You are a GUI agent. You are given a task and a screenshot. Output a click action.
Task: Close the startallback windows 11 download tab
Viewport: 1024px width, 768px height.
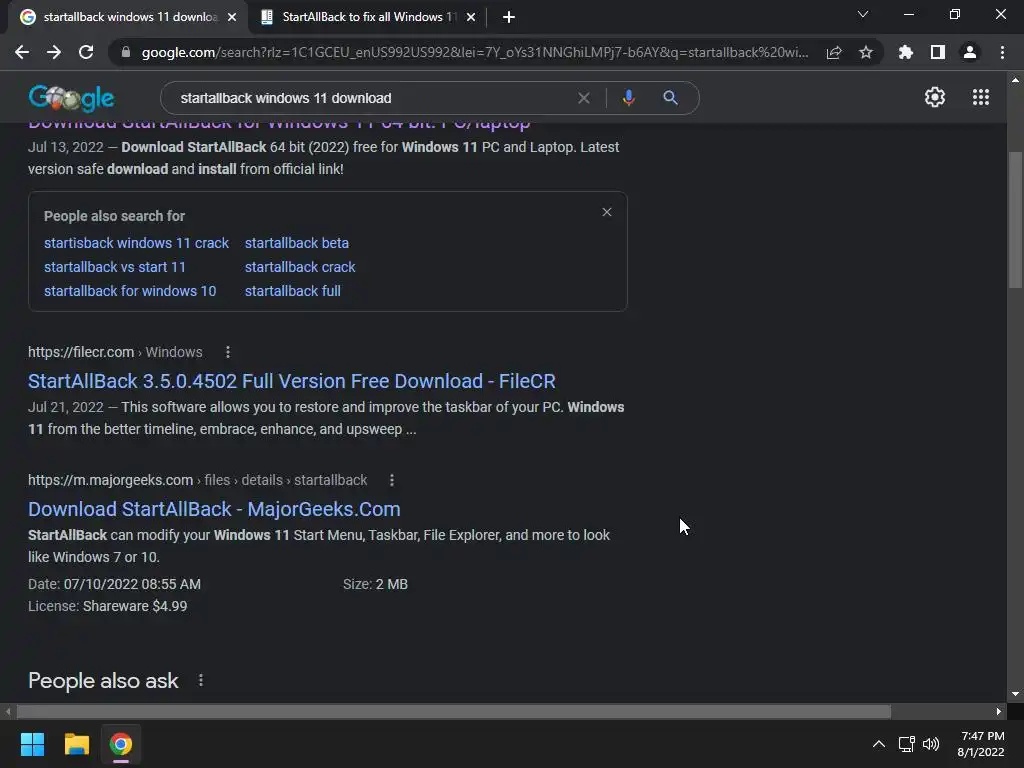click(232, 18)
